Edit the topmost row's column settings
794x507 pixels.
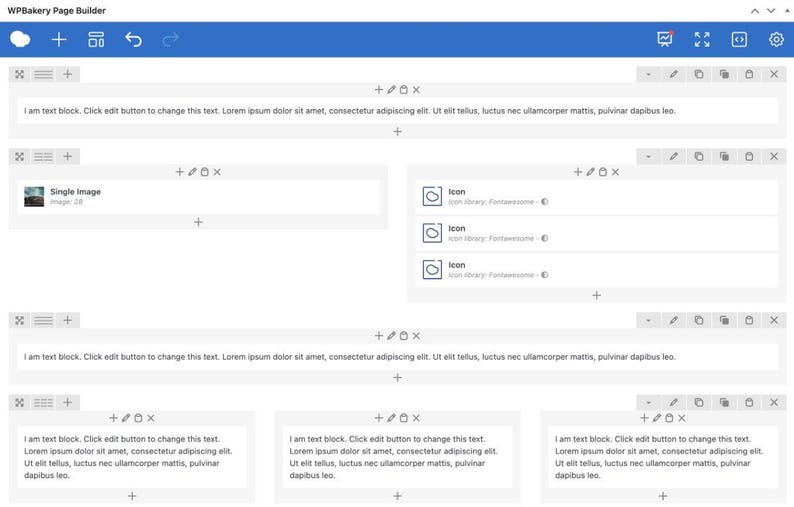tap(391, 90)
